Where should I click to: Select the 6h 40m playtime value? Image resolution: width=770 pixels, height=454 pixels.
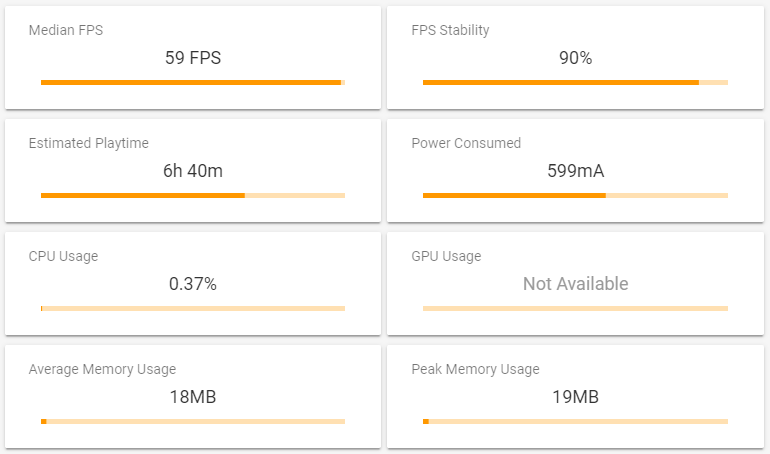(193, 171)
